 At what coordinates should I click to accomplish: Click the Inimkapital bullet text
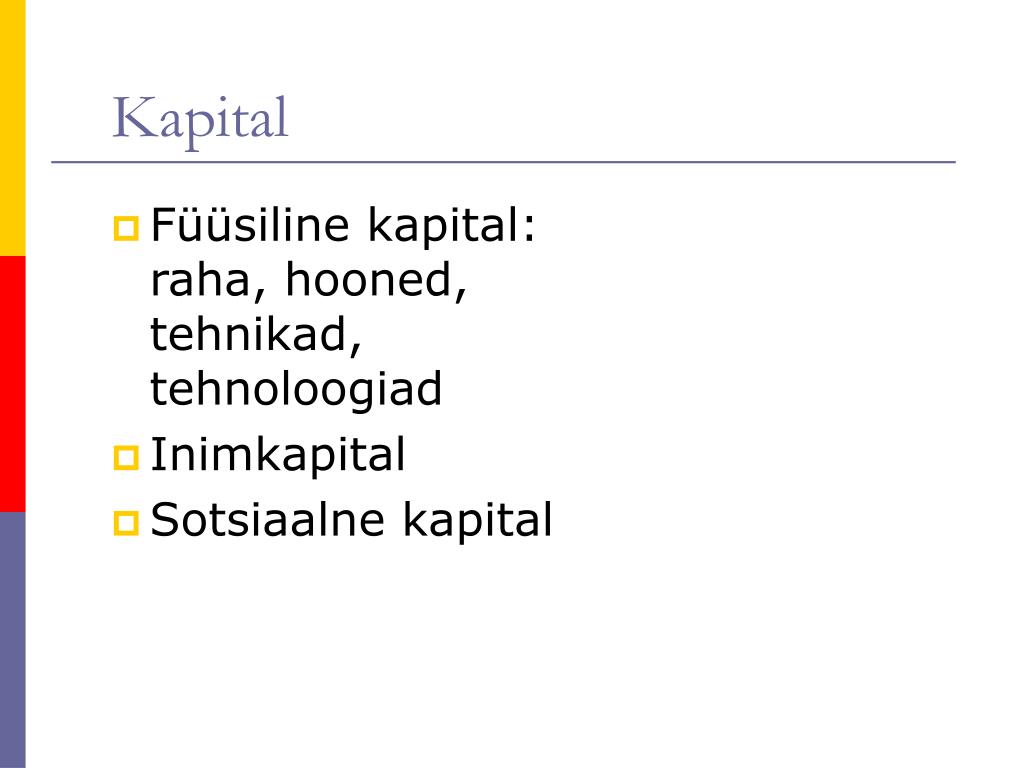click(x=278, y=456)
